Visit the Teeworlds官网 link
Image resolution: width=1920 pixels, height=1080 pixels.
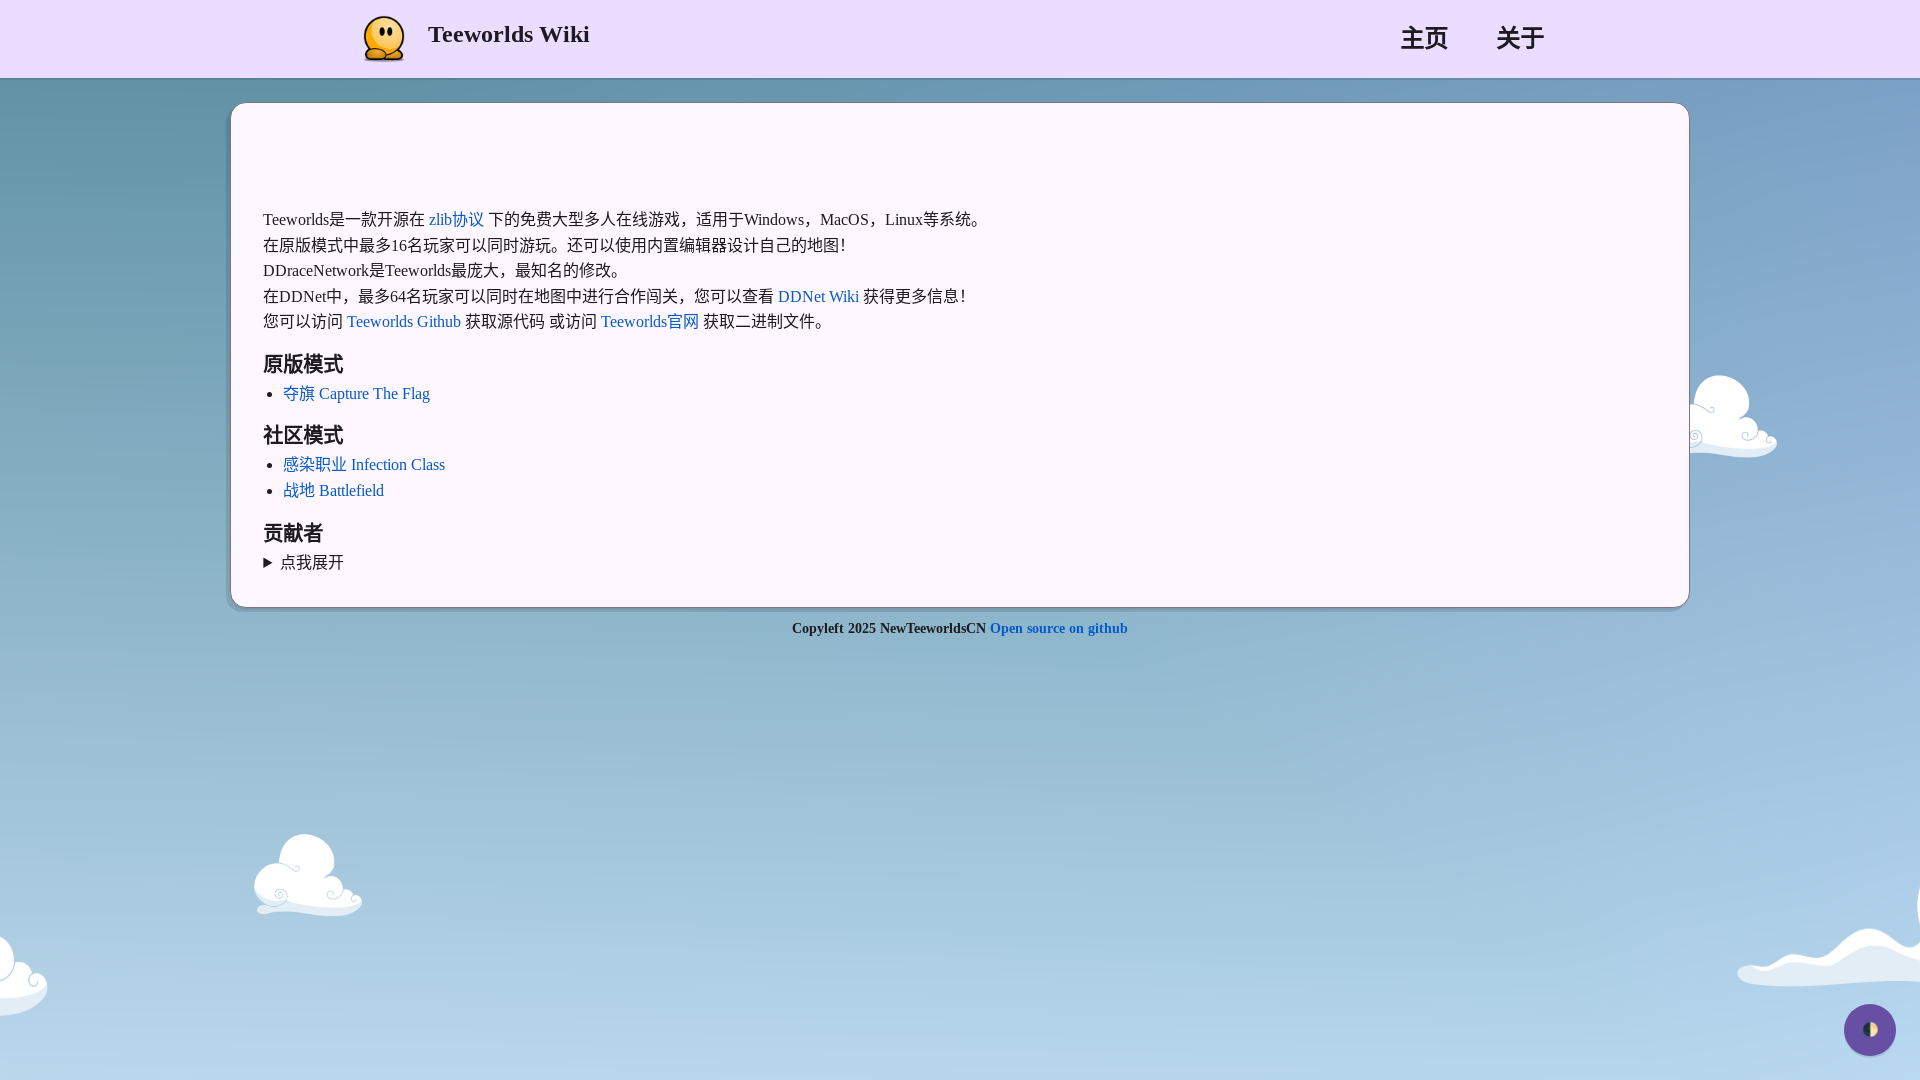[x=650, y=322]
